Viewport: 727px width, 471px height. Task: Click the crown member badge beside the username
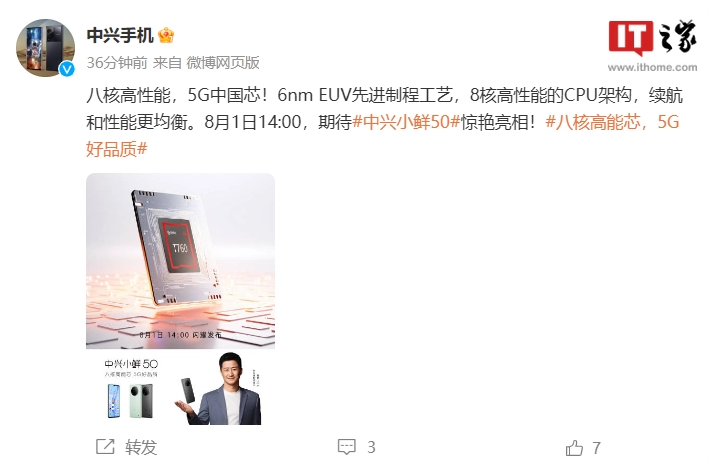pyautogui.click(x=166, y=35)
